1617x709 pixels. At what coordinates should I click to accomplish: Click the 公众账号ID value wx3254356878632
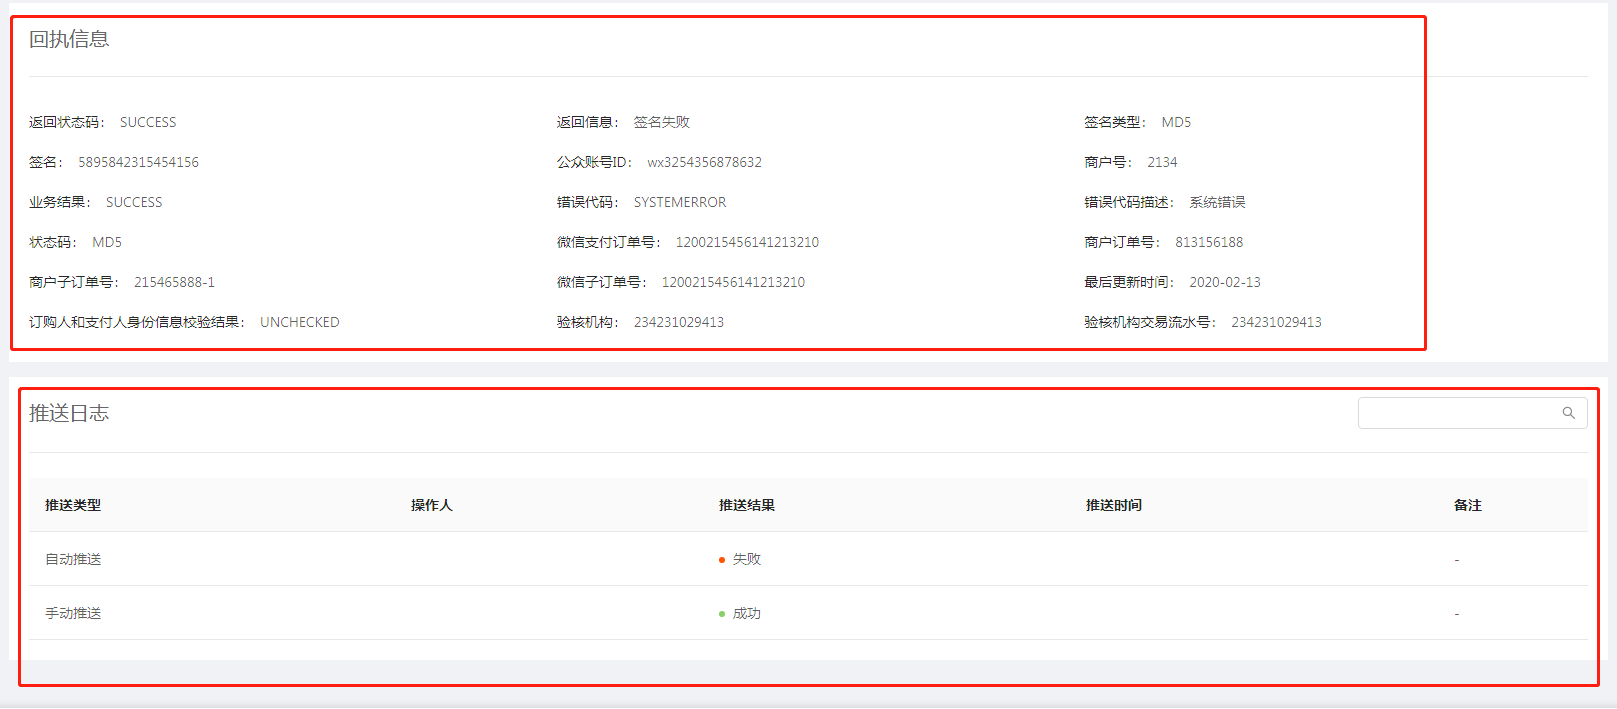pyautogui.click(x=704, y=162)
